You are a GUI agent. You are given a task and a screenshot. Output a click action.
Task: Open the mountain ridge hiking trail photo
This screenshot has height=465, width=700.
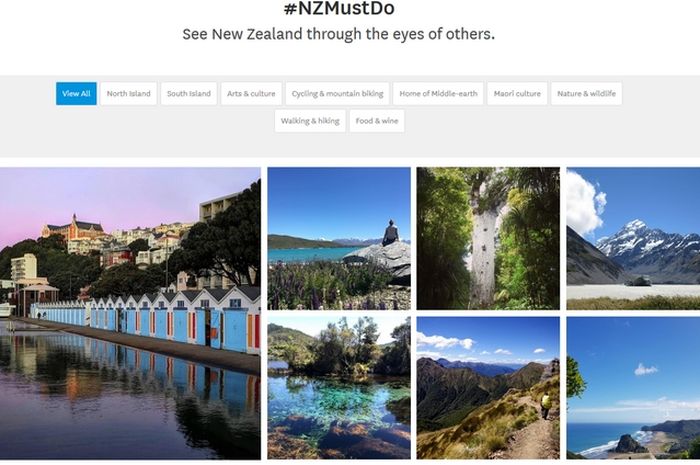488,388
